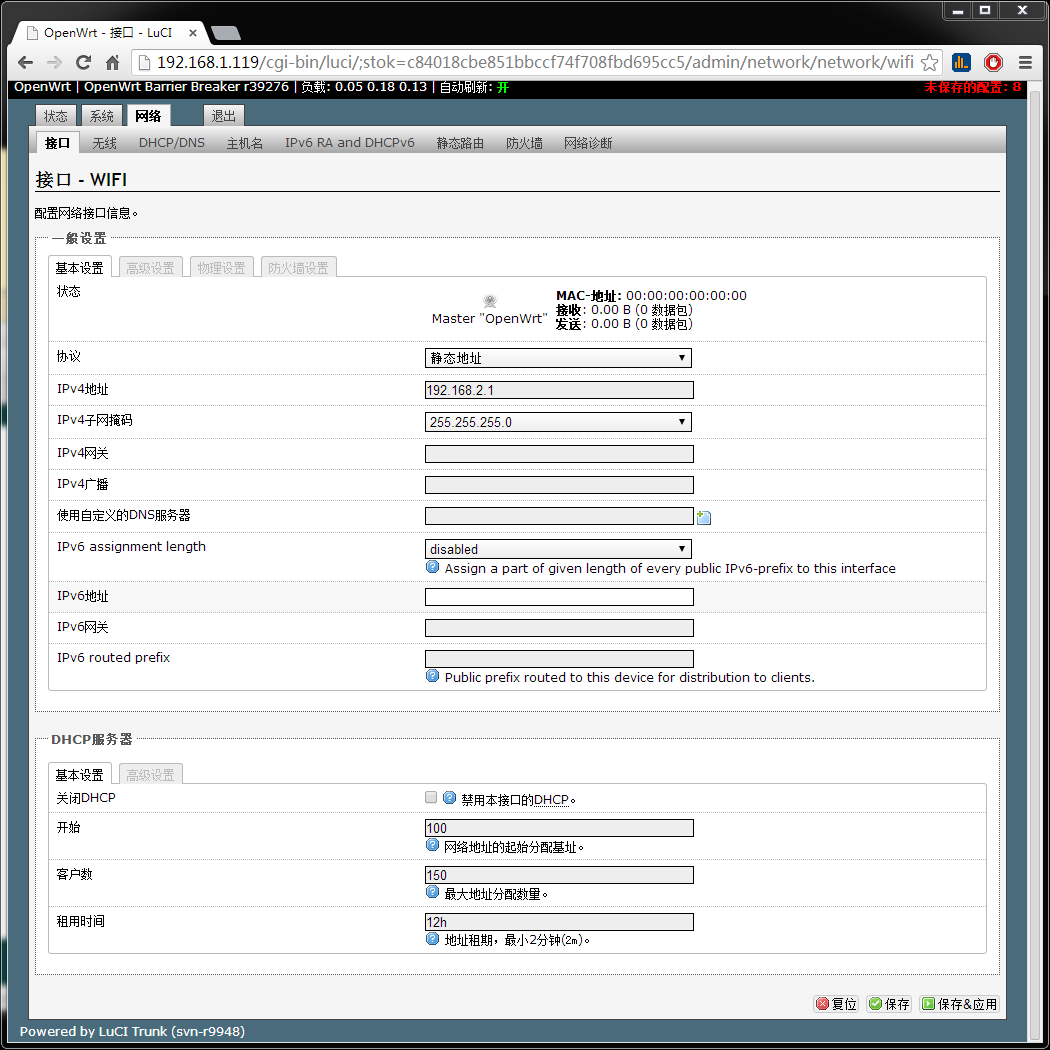Open the Chrome hamburger menu
Image resolution: width=1050 pixels, height=1050 pixels.
(1025, 62)
